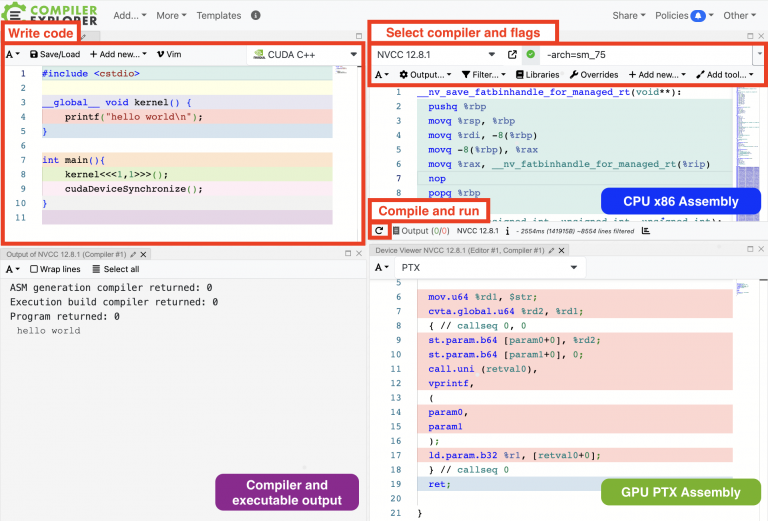Viewport: 768px width, 521px height.
Task: Click Select all in output pane
Action: pyautogui.click(x=116, y=269)
